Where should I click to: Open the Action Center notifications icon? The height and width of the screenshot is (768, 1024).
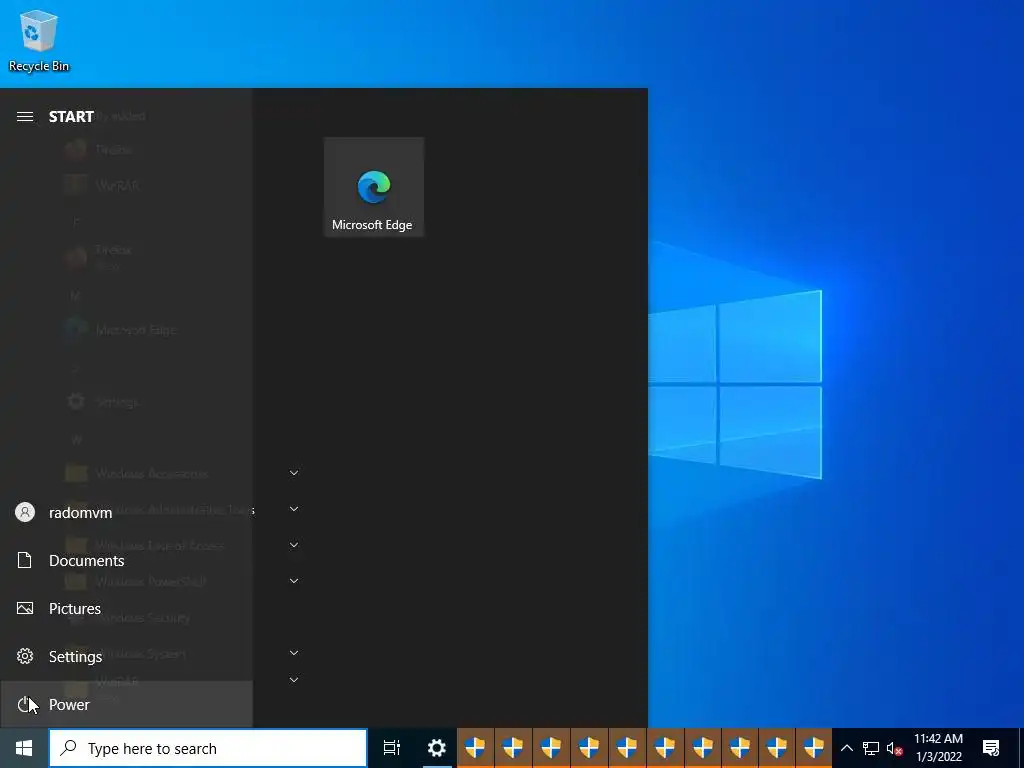[x=991, y=748]
